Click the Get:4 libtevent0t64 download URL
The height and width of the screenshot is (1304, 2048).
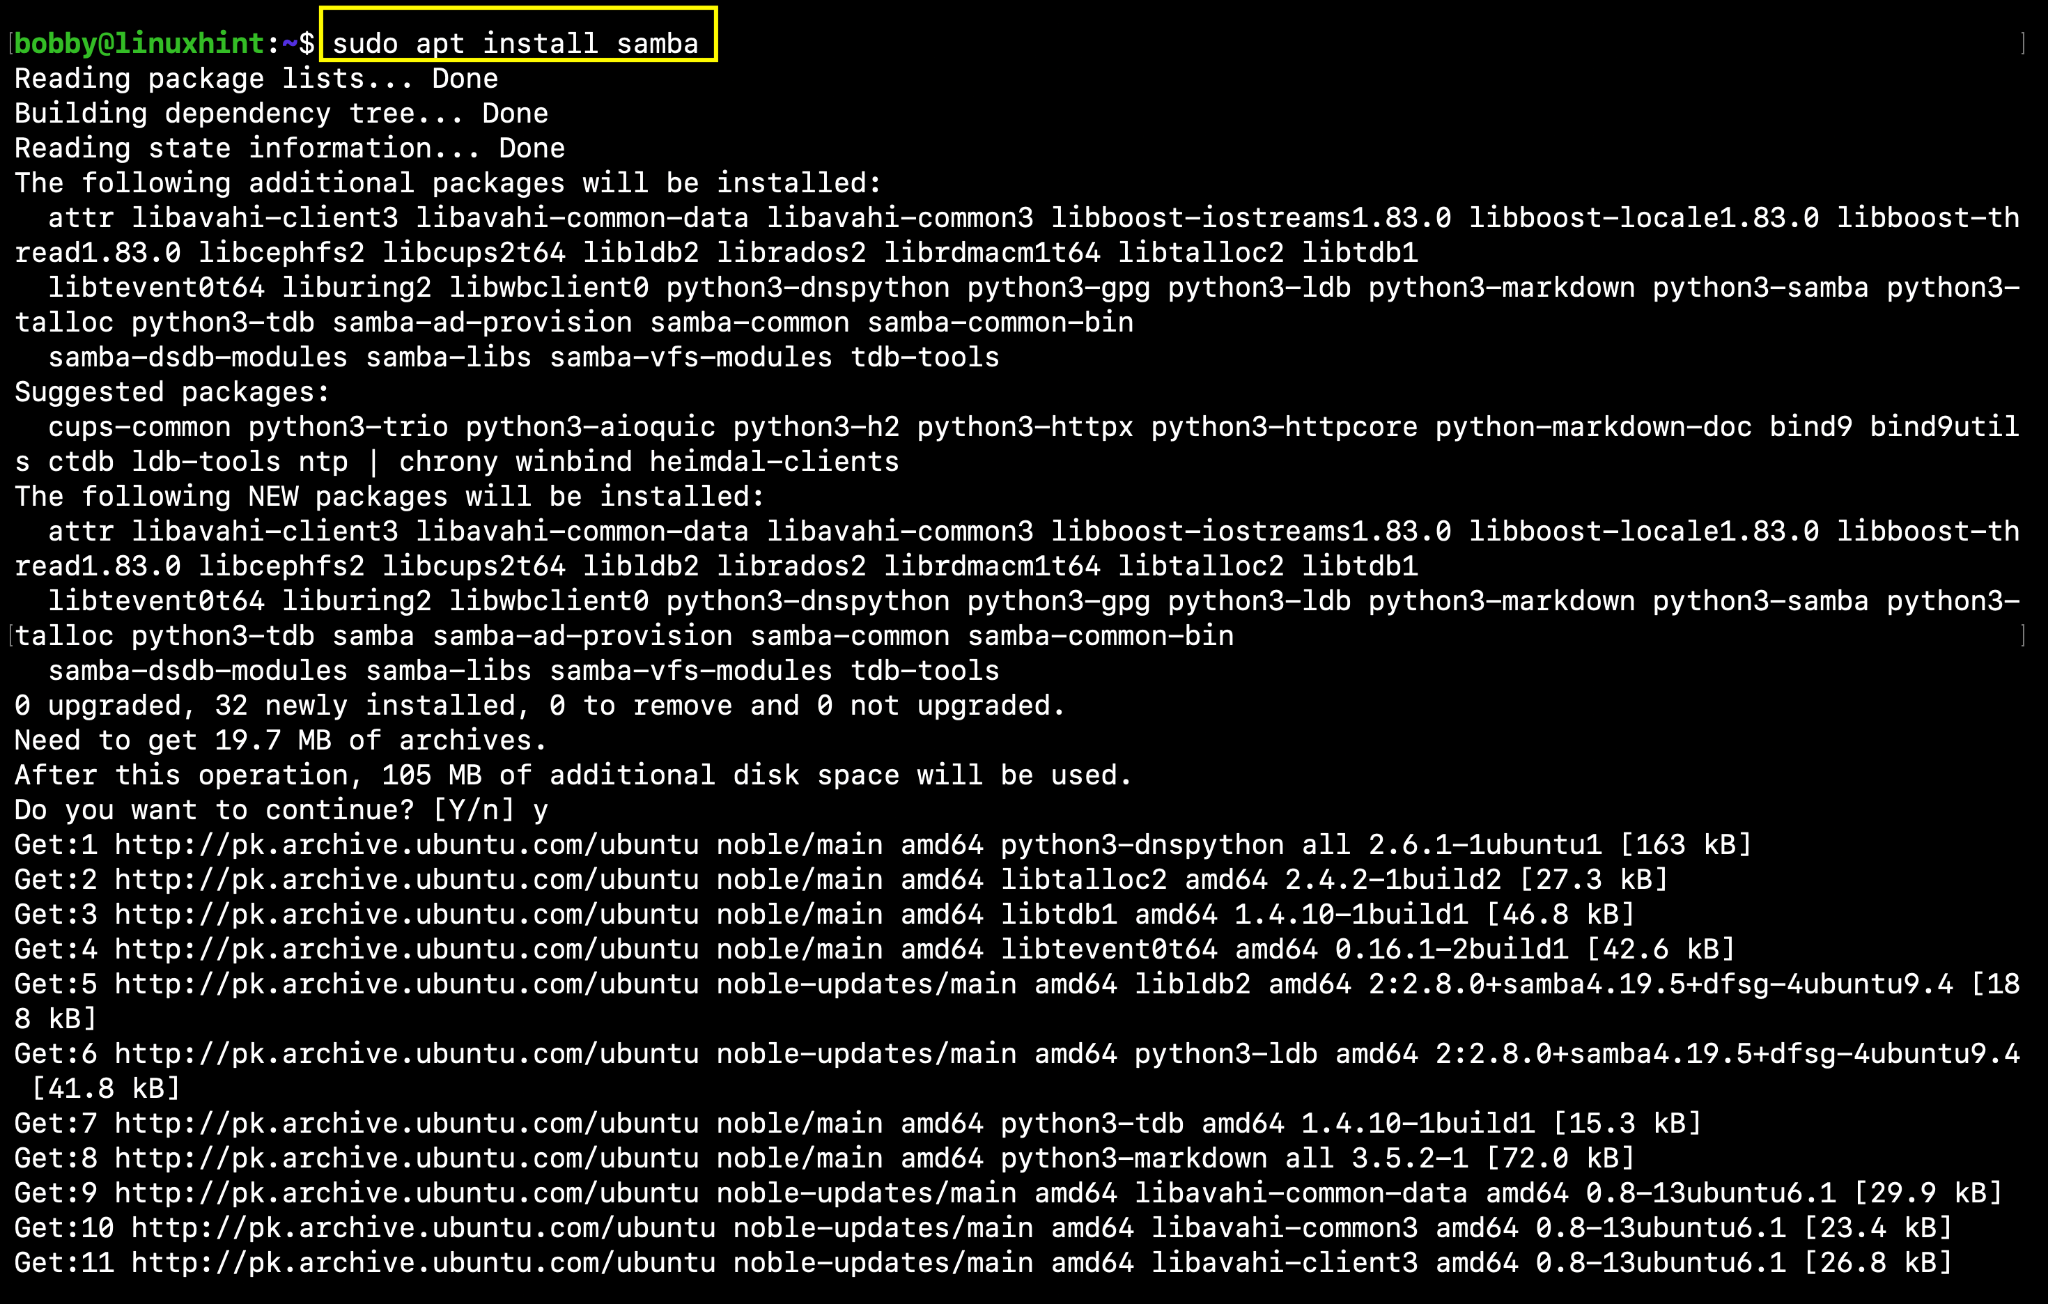pos(406,949)
